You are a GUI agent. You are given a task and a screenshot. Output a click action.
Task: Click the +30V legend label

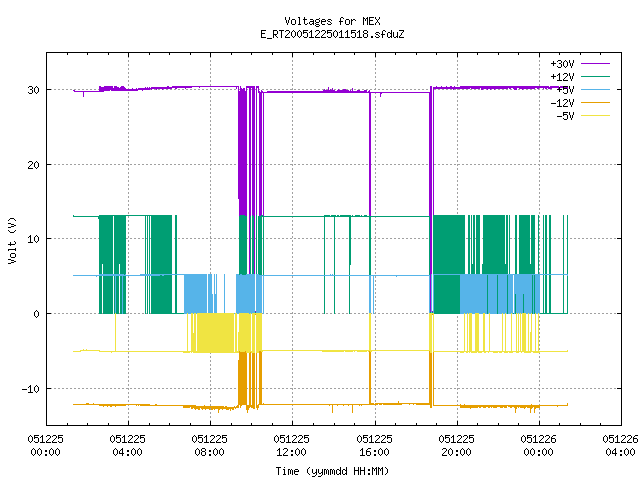pos(562,64)
